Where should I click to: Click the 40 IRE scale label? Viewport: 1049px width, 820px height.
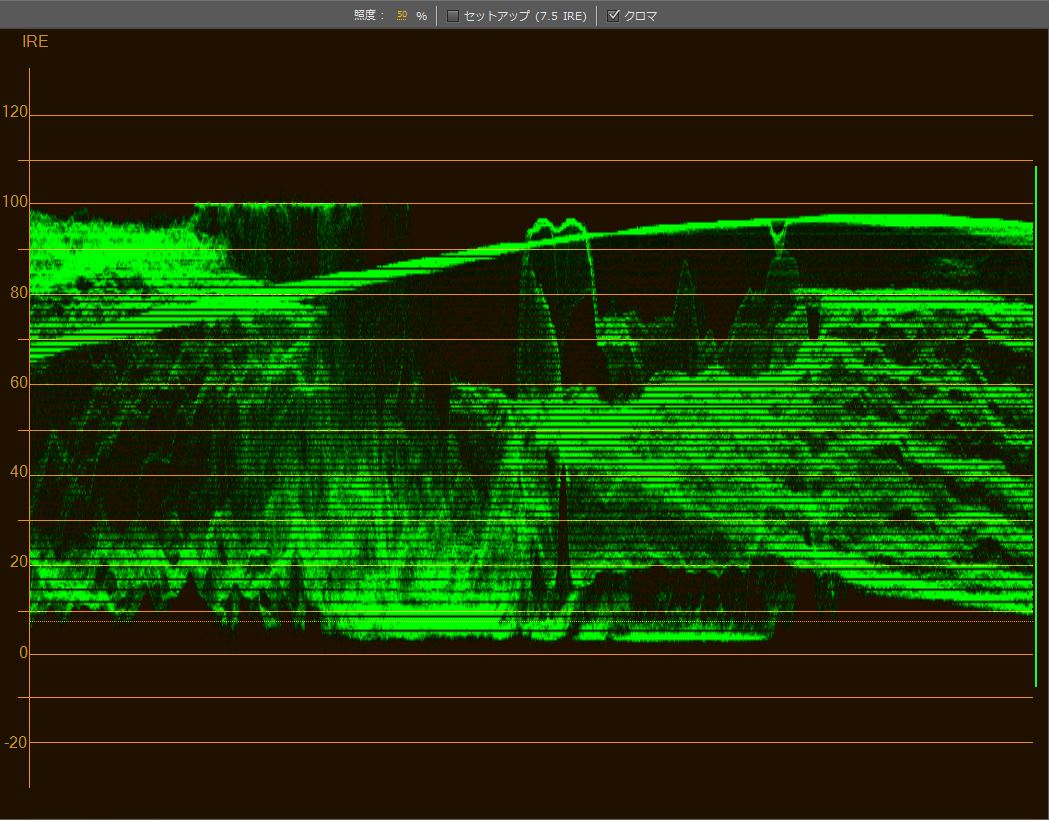(18, 472)
